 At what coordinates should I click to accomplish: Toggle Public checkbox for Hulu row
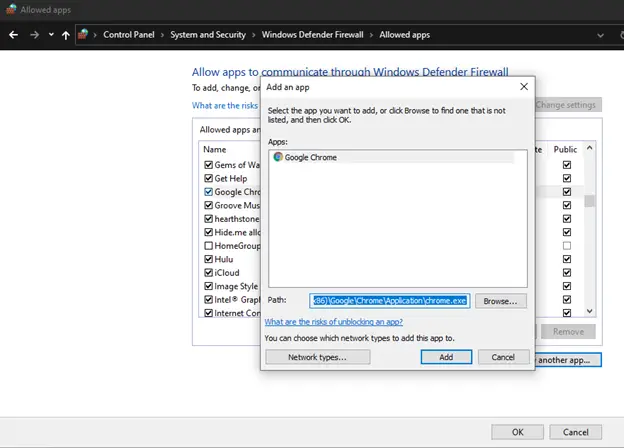click(x=567, y=259)
